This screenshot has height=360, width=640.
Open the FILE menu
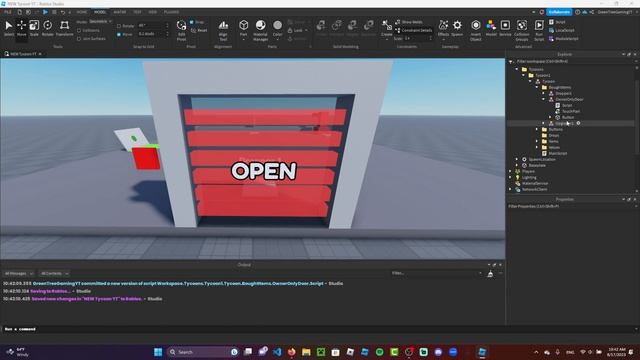(x=8, y=12)
